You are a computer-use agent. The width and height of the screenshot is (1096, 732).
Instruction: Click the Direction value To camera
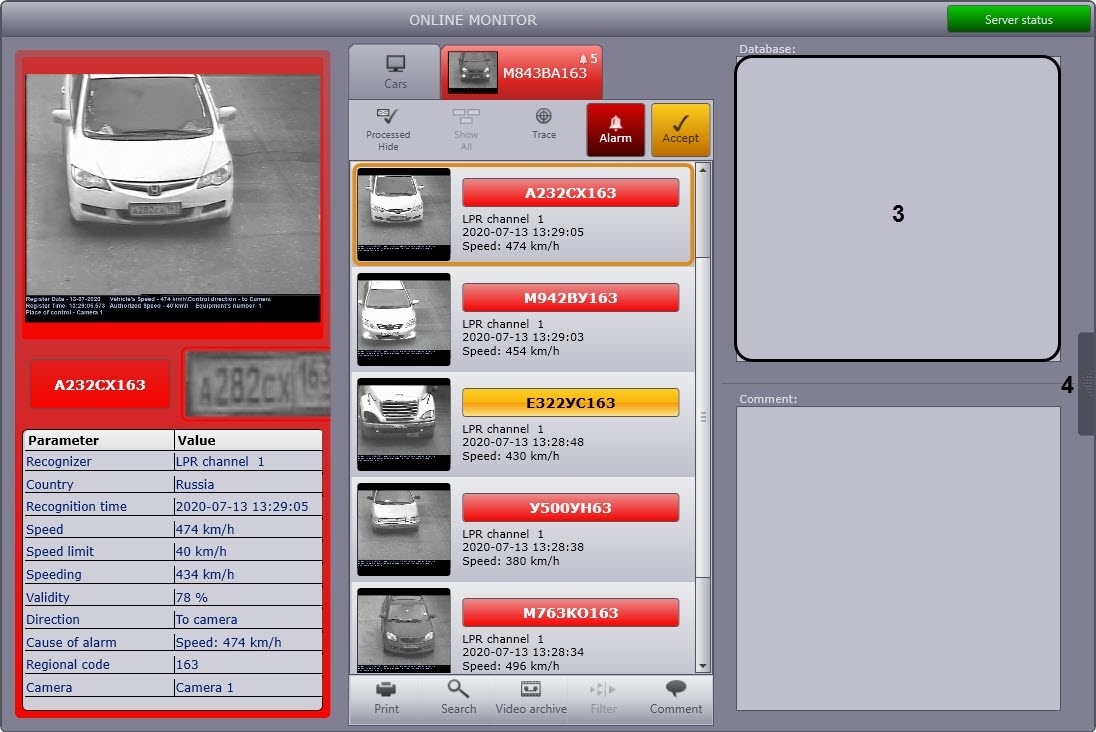click(x=206, y=619)
